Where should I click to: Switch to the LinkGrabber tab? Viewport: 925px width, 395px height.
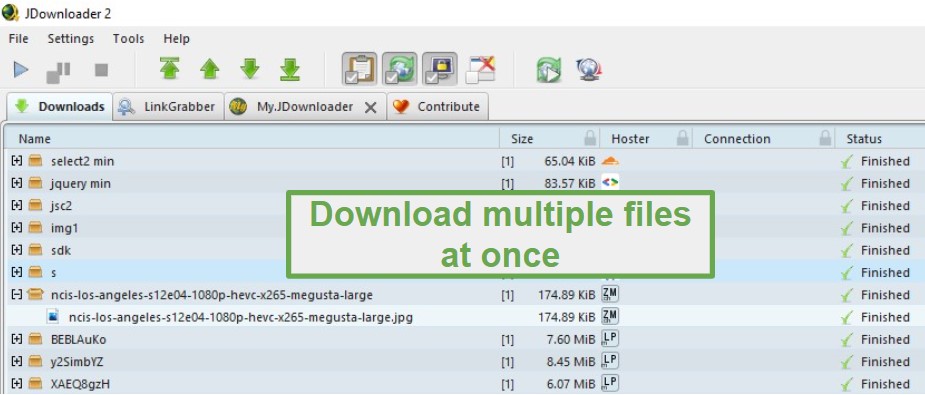pyautogui.click(x=168, y=107)
